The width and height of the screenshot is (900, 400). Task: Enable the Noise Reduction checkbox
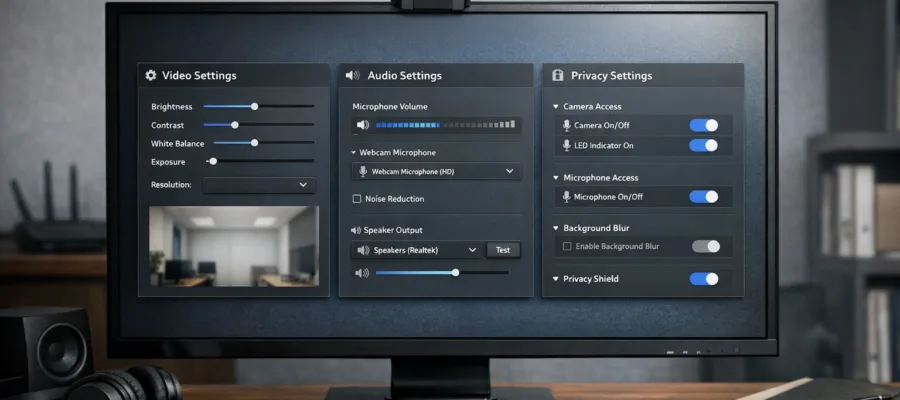(x=357, y=199)
